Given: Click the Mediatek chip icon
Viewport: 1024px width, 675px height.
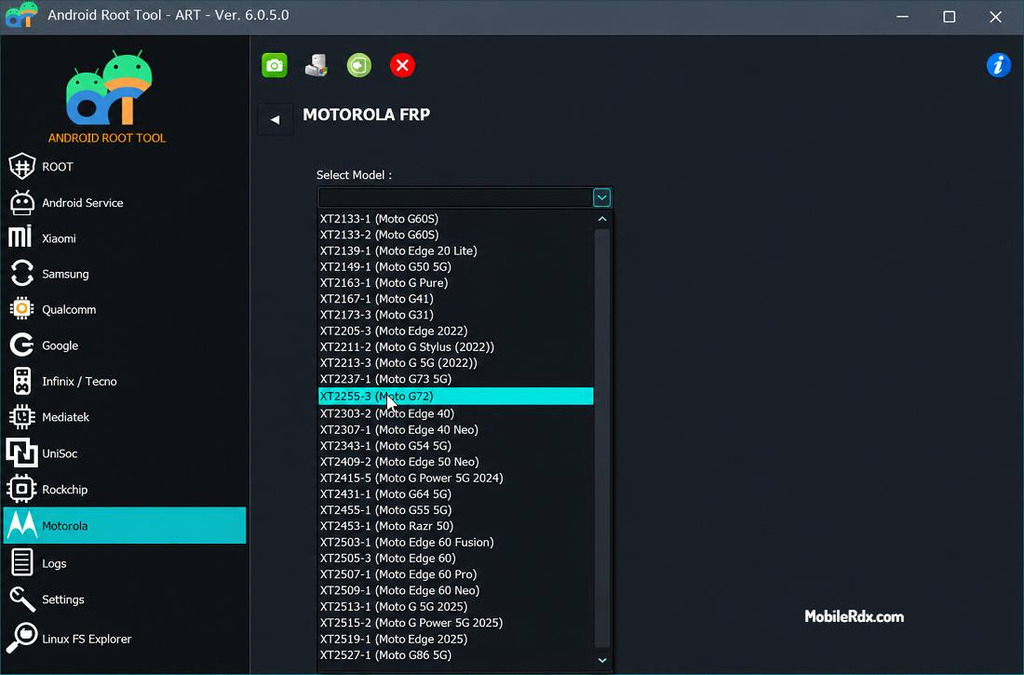Looking at the screenshot, I should 22,416.
